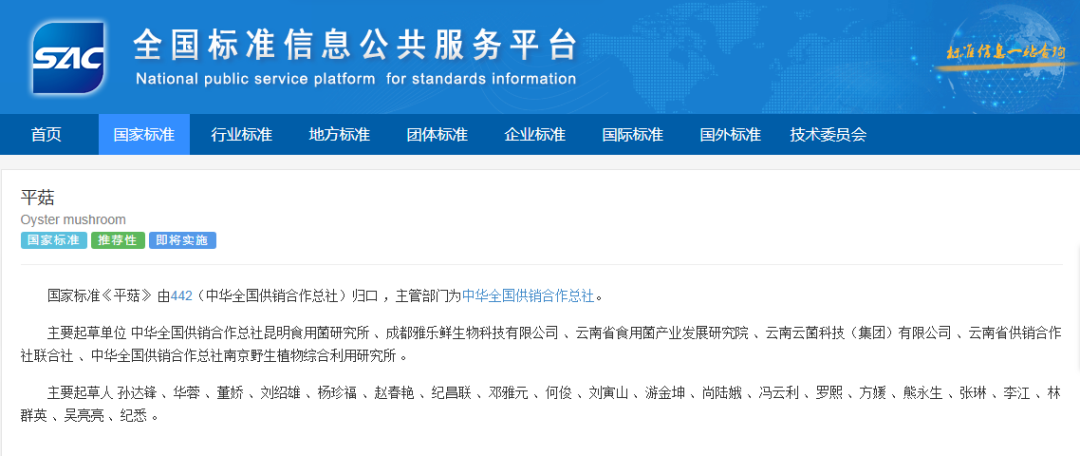Click the blue 国家标准 tag under the title
1080x456 pixels.
pos(53,240)
